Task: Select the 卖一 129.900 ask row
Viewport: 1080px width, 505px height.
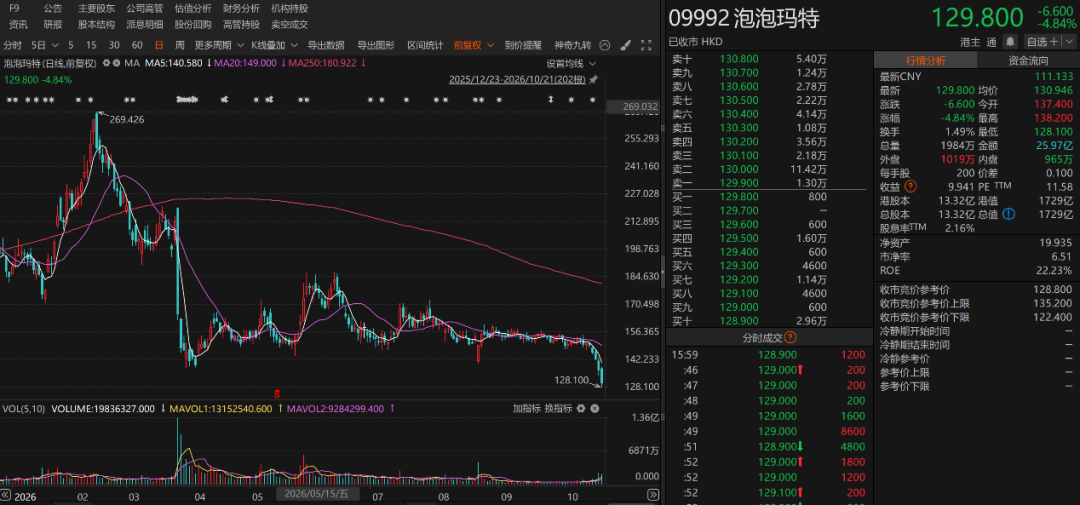Action: pyautogui.click(x=769, y=183)
